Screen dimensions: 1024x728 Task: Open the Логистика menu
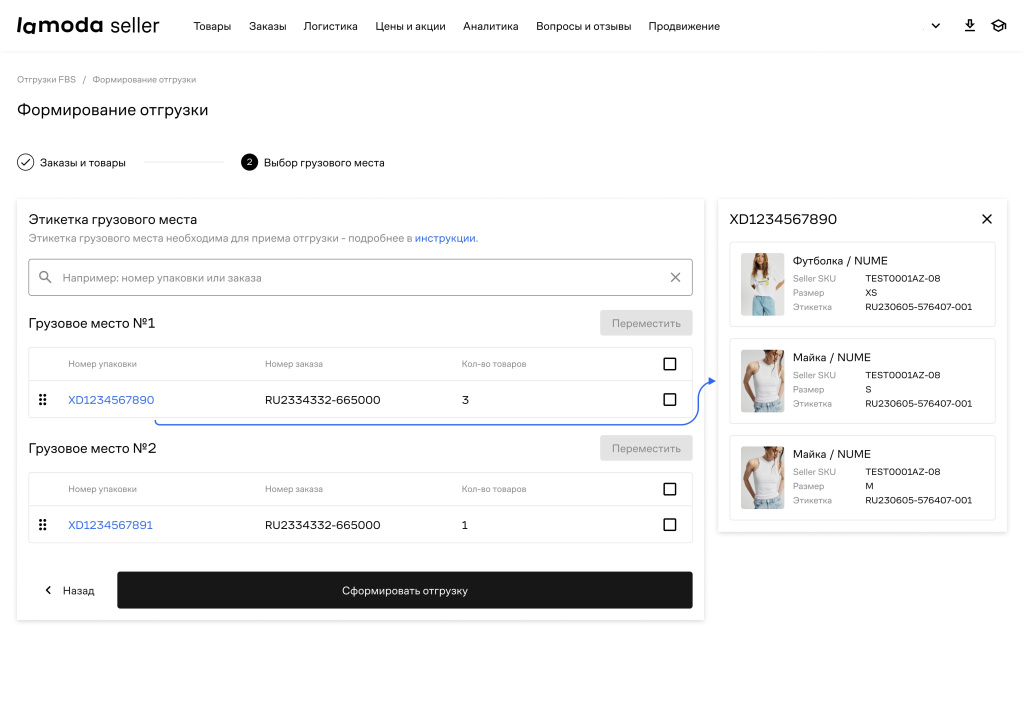pyautogui.click(x=330, y=27)
